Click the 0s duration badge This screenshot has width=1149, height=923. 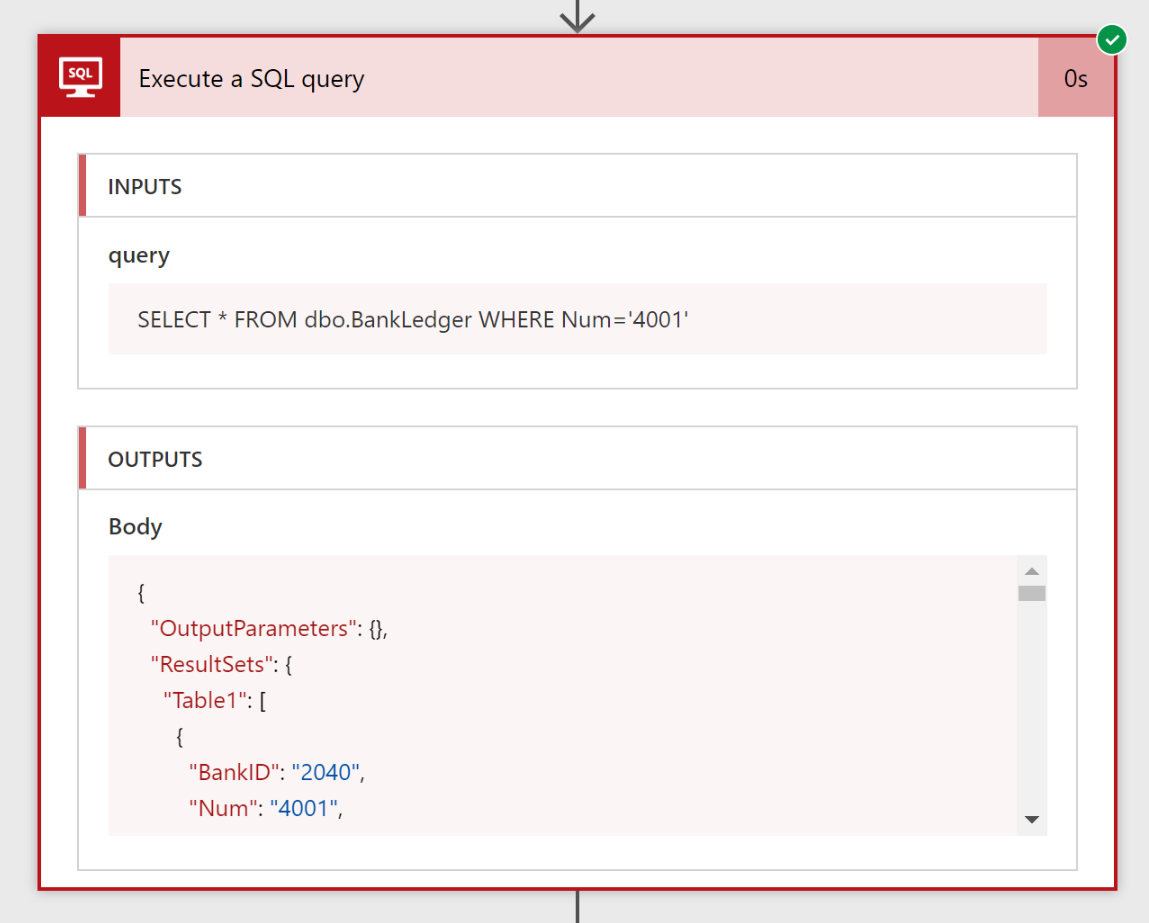[1075, 78]
